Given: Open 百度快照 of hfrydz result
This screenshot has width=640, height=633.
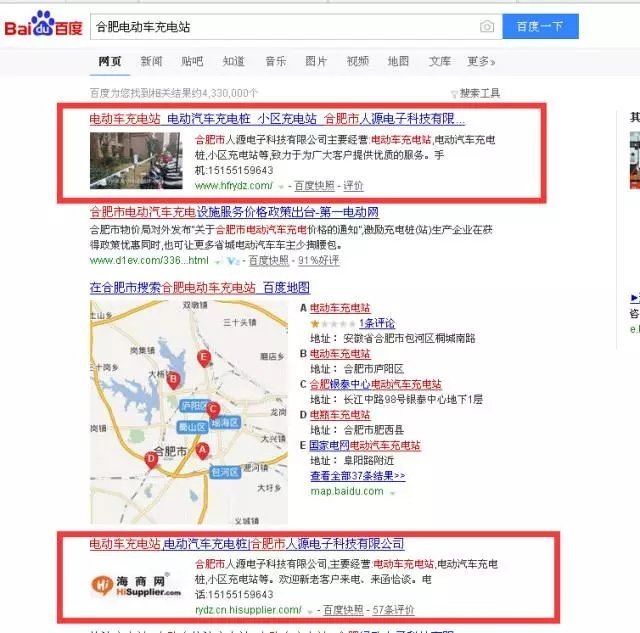Looking at the screenshot, I should click(314, 186).
